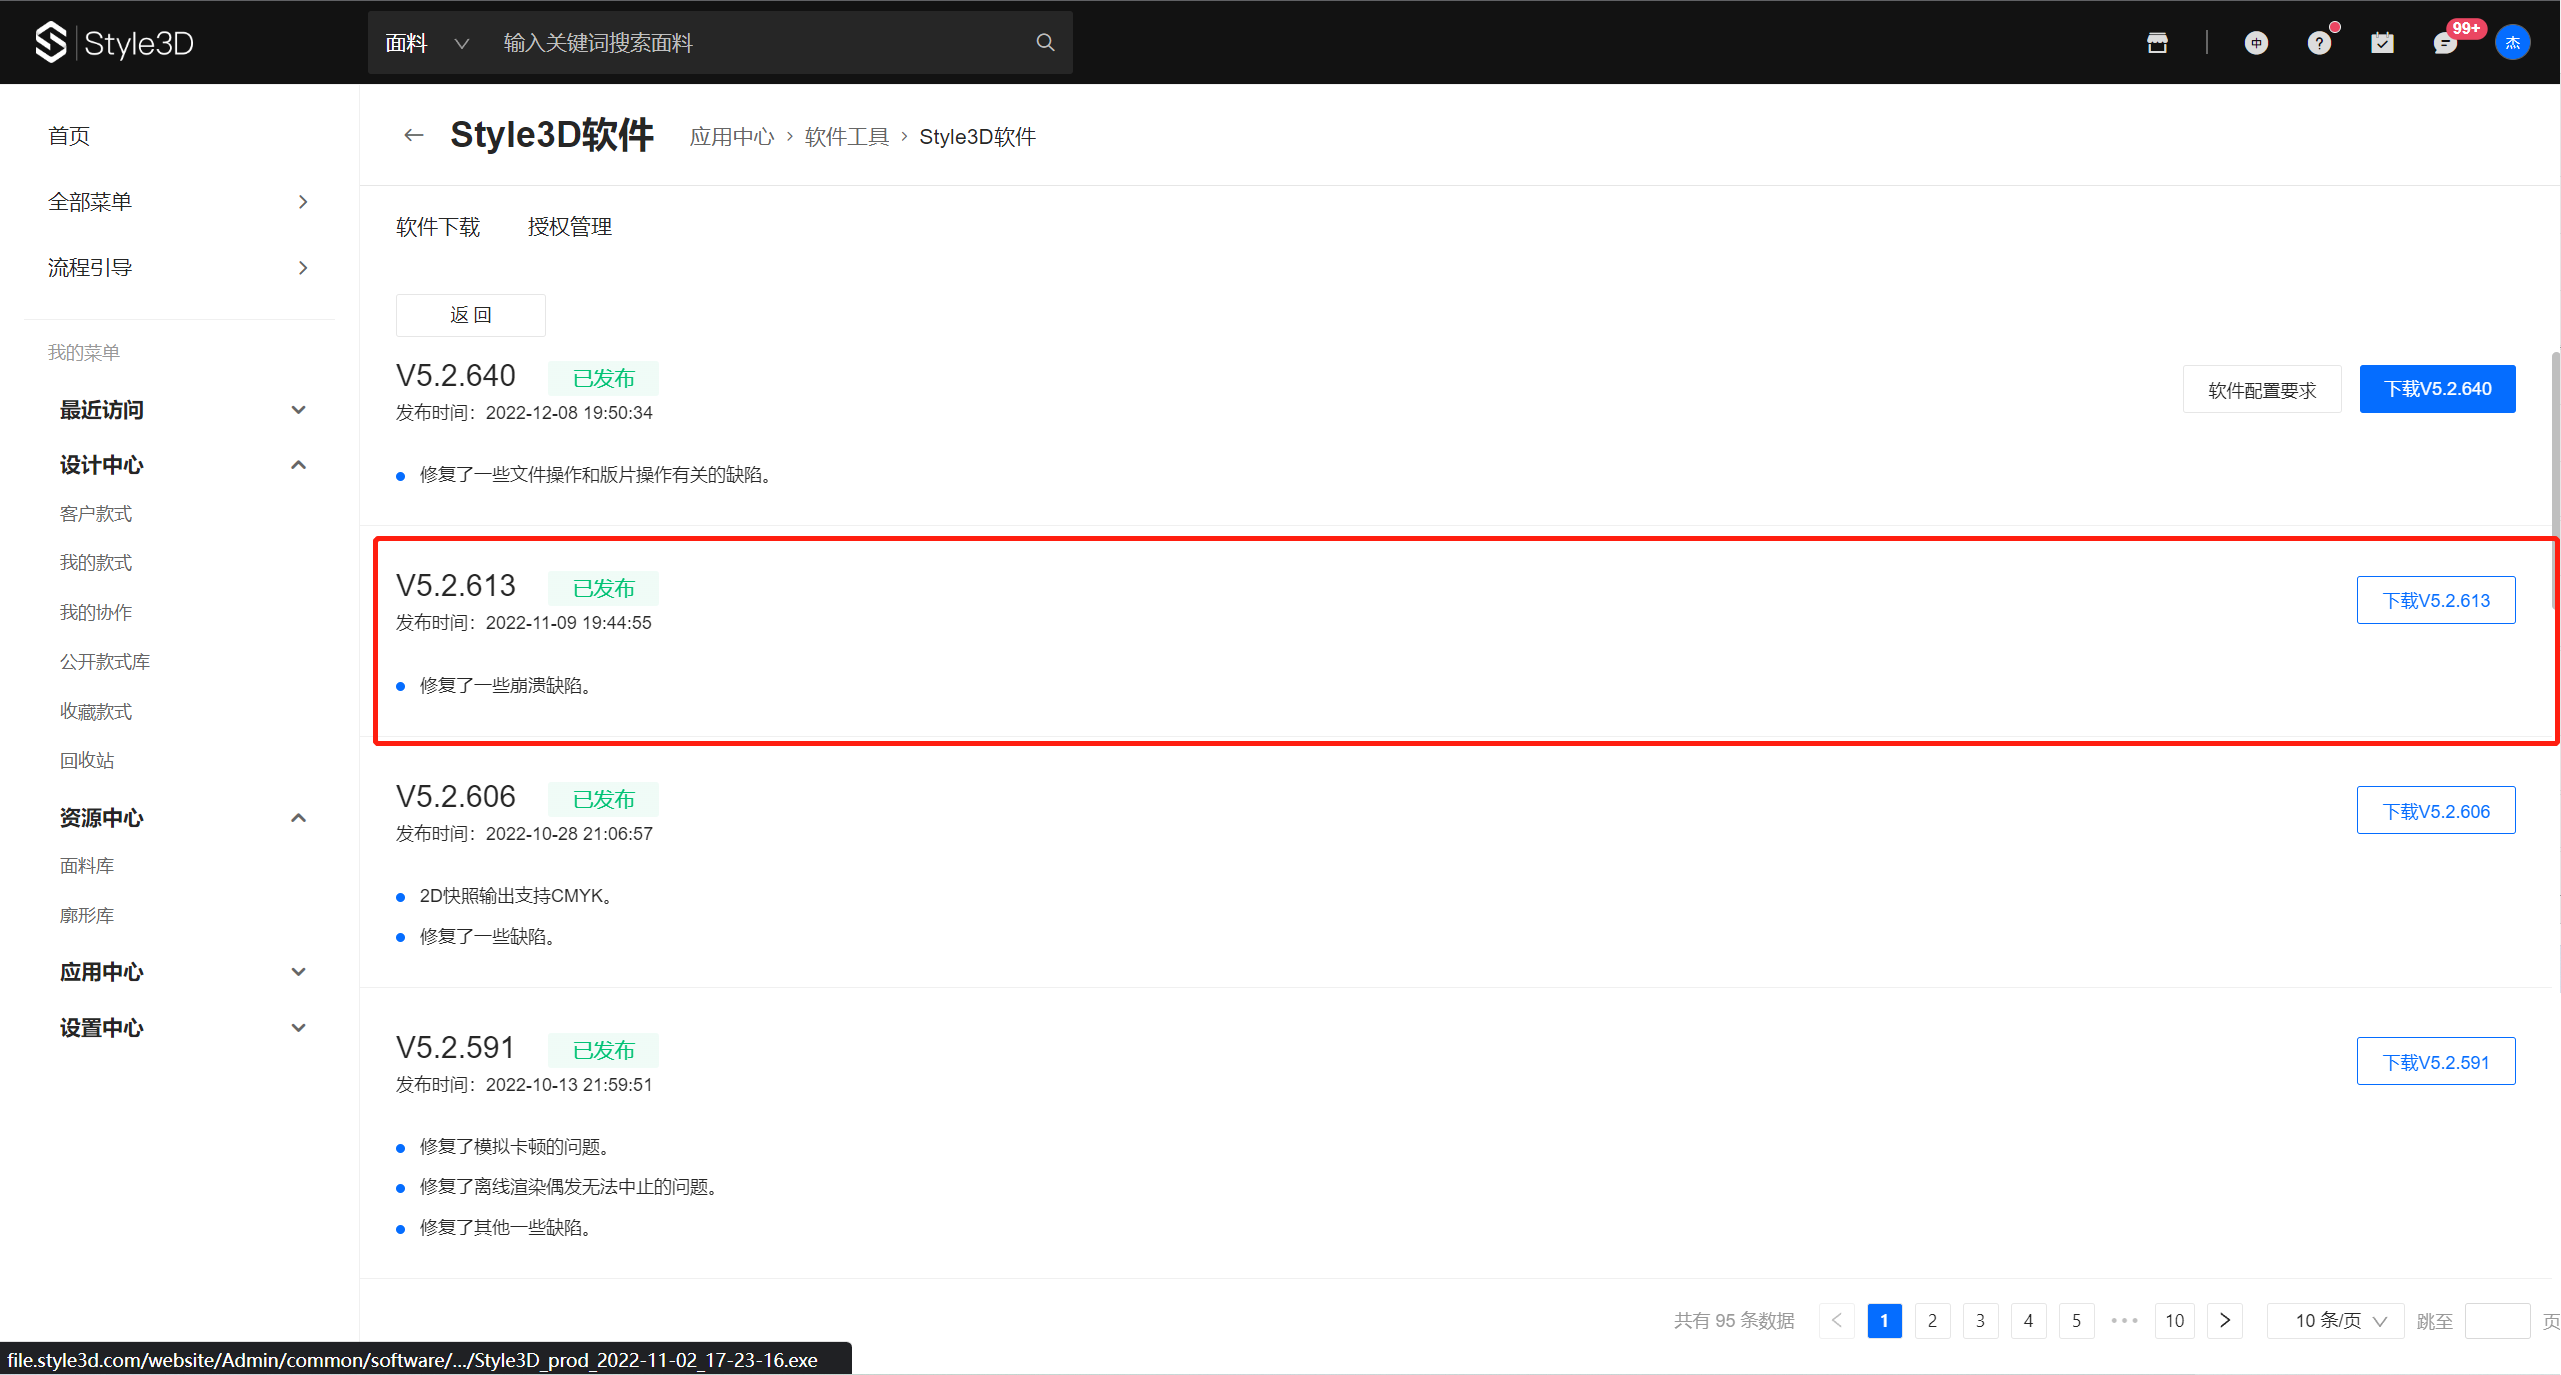
Task: Go to pagination page 4
Action: (x=2028, y=1321)
